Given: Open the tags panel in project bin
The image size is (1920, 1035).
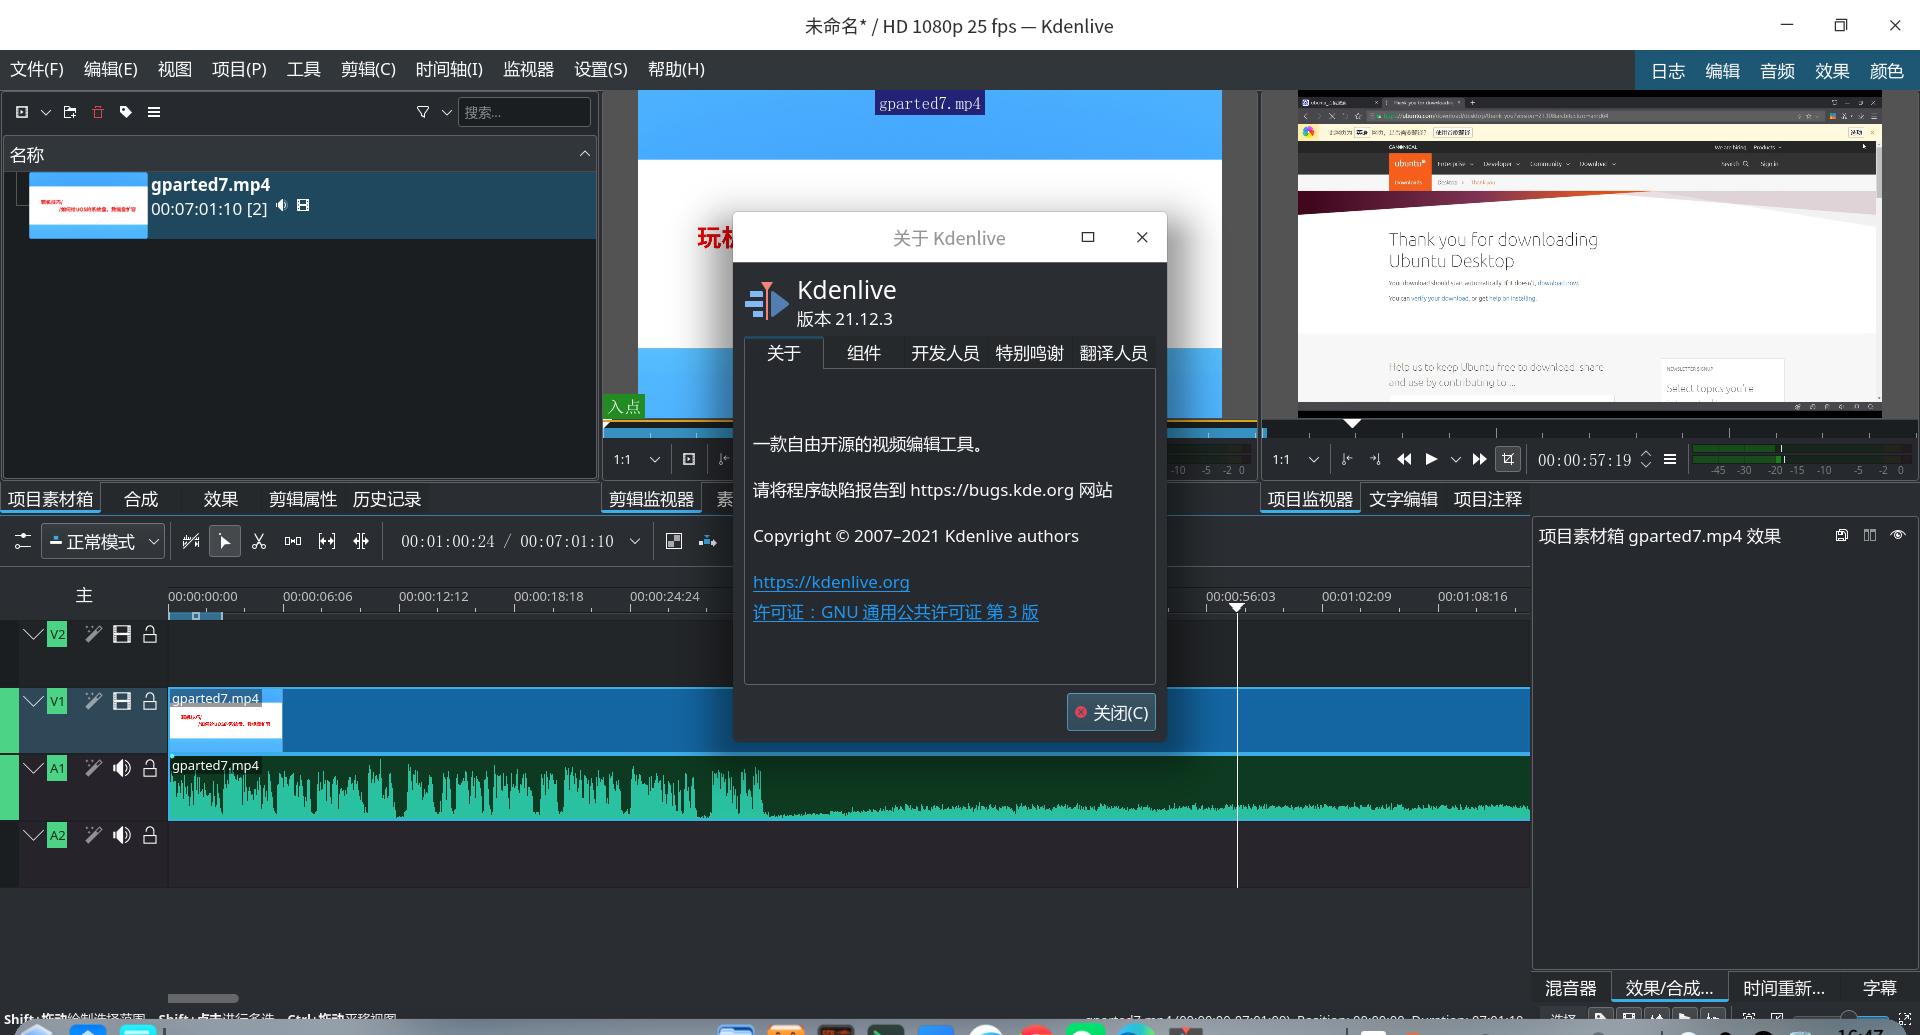Looking at the screenshot, I should (125, 112).
